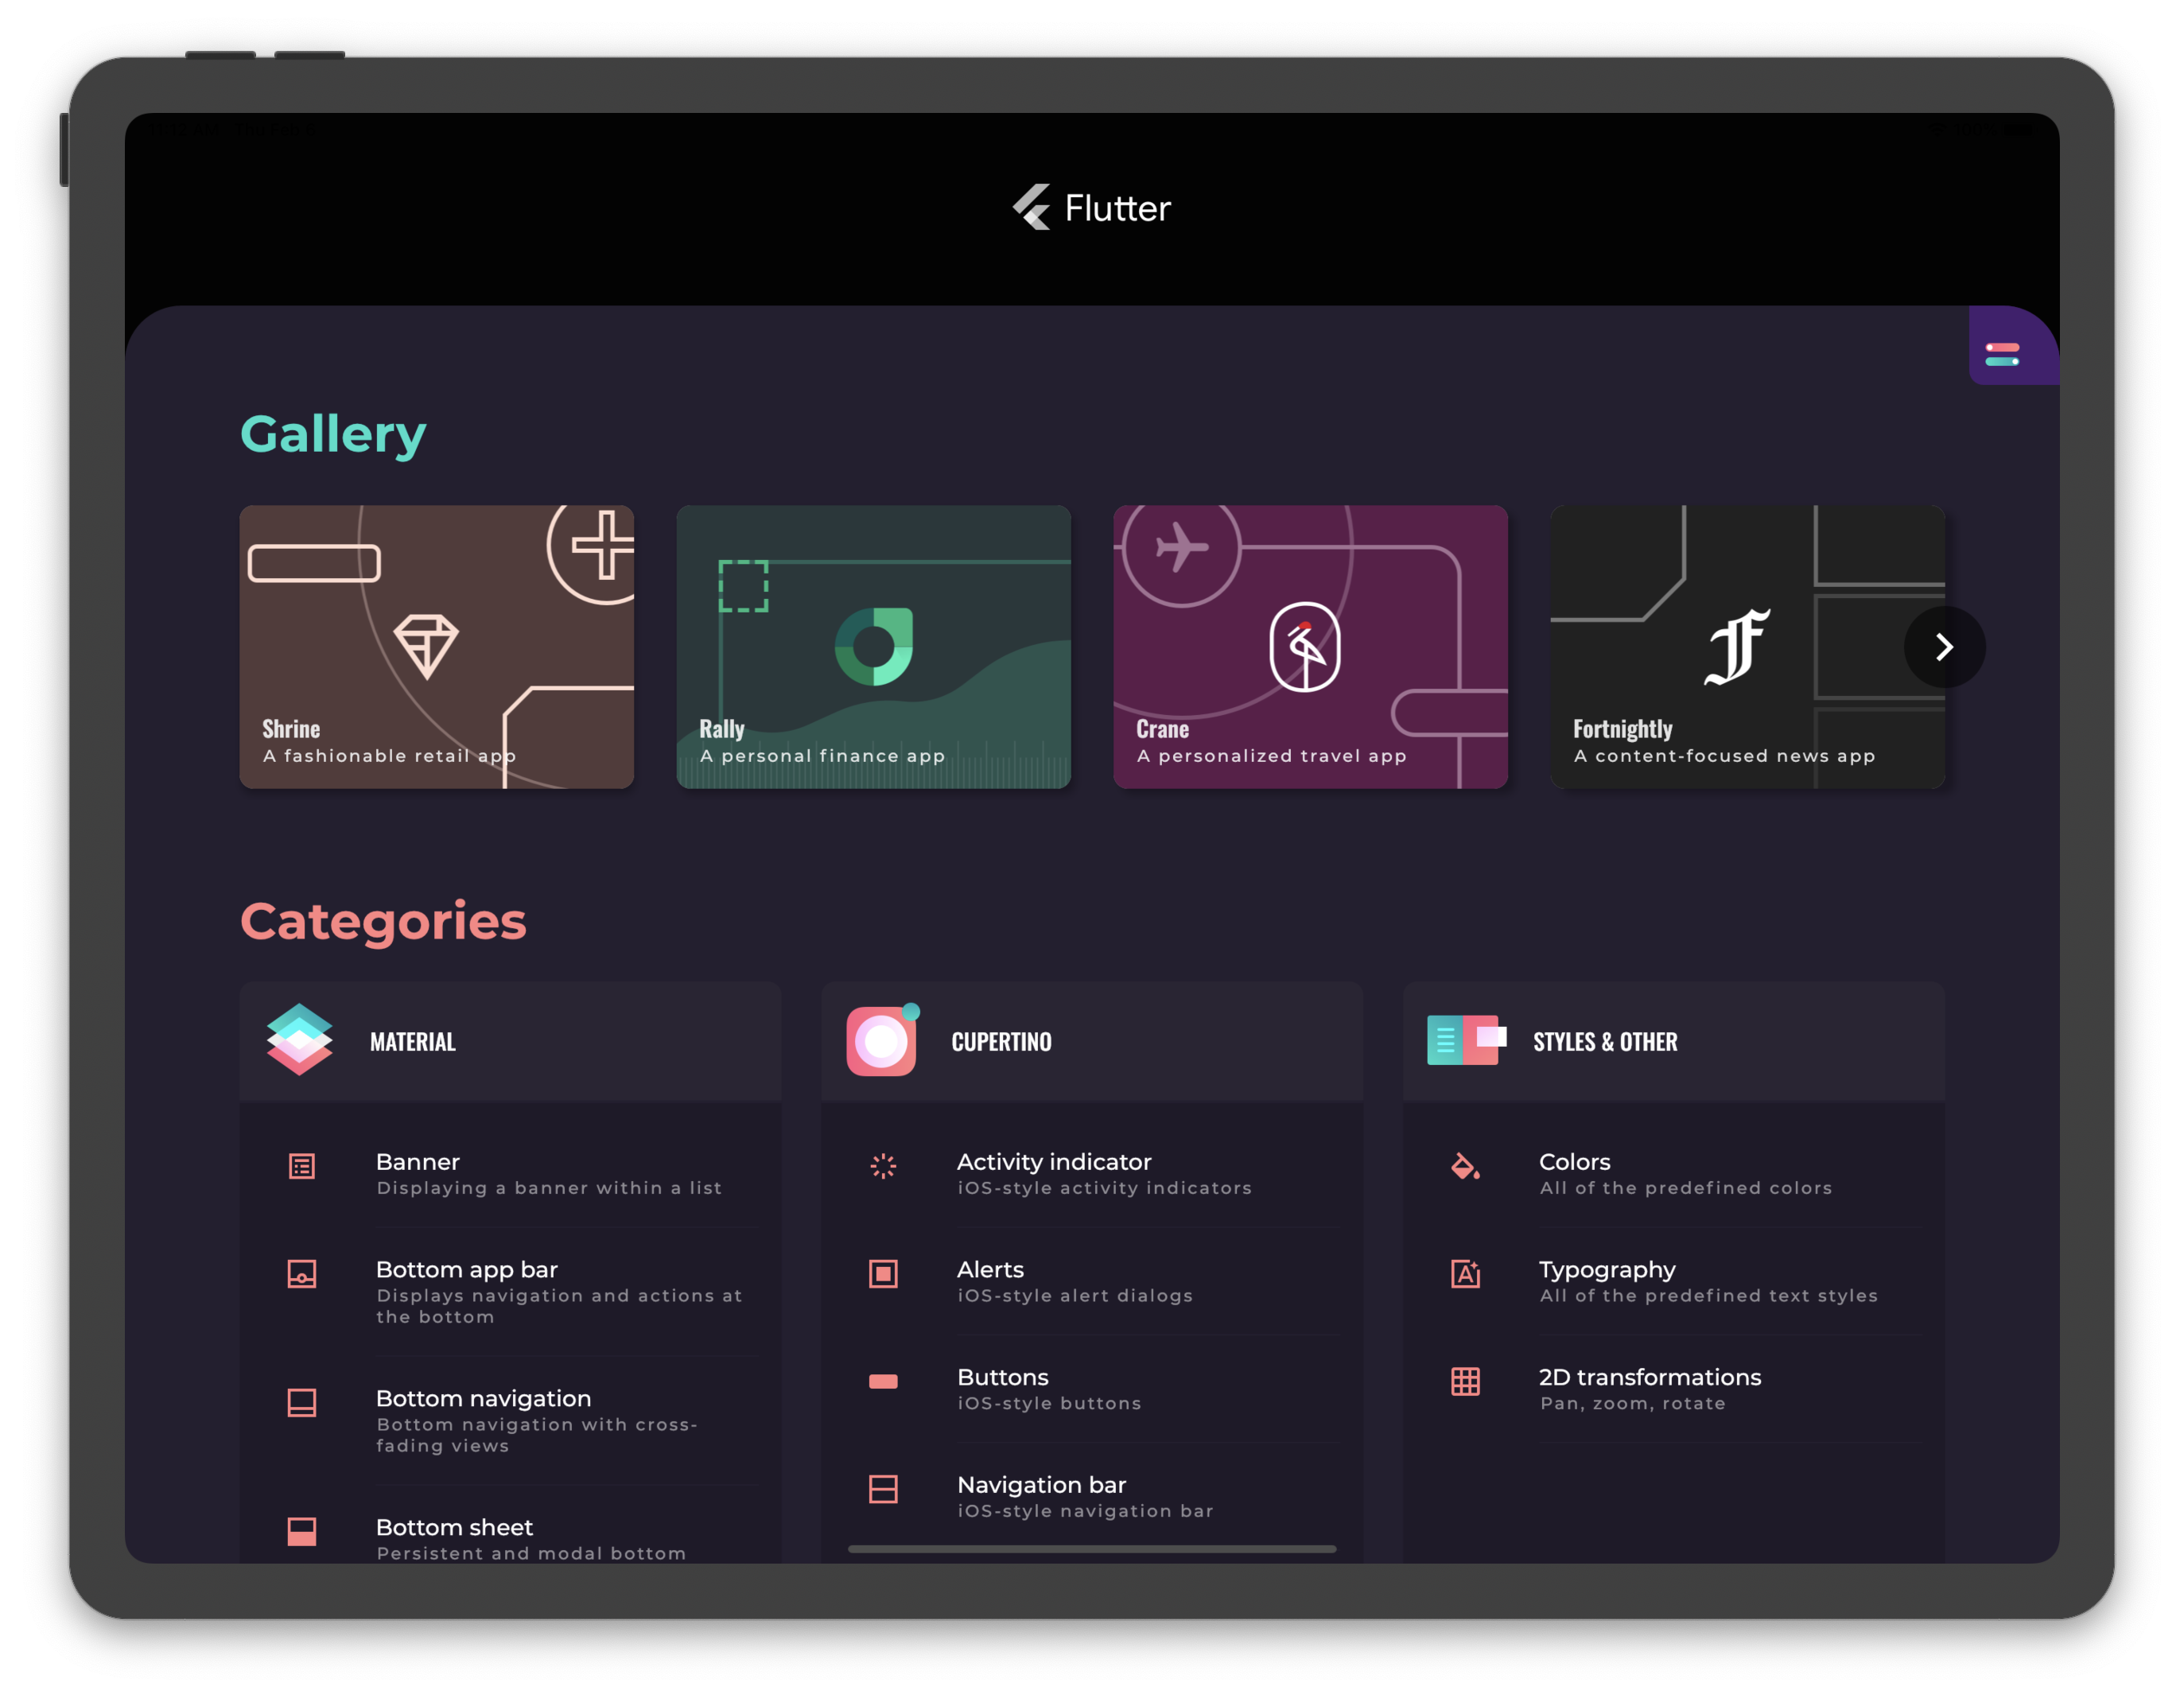2184x1702 pixels.
Task: Select the Alerts iOS dialogs entry
Action: [1090, 1280]
